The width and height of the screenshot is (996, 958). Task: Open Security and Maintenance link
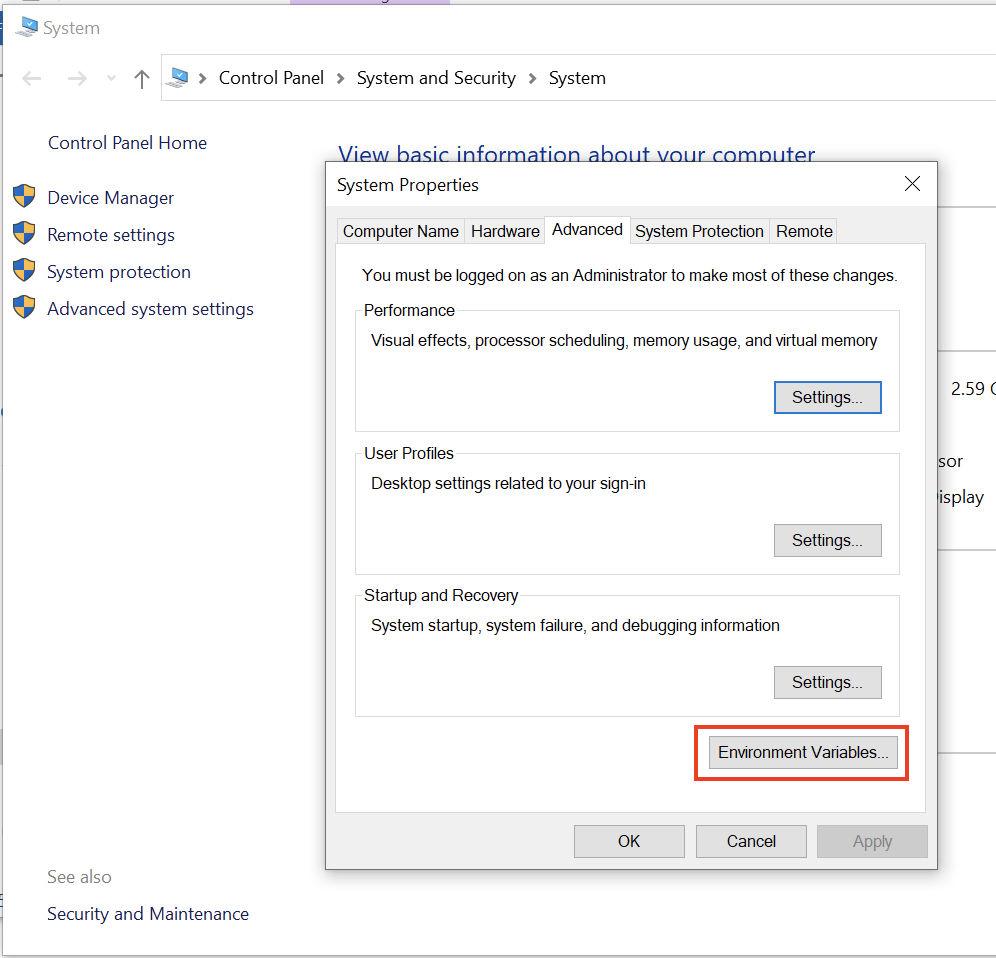[x=148, y=914]
